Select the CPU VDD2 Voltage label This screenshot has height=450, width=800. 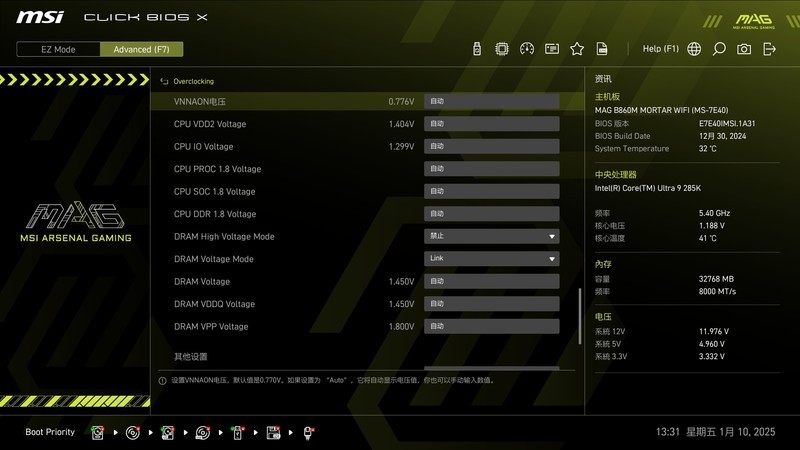(210, 124)
